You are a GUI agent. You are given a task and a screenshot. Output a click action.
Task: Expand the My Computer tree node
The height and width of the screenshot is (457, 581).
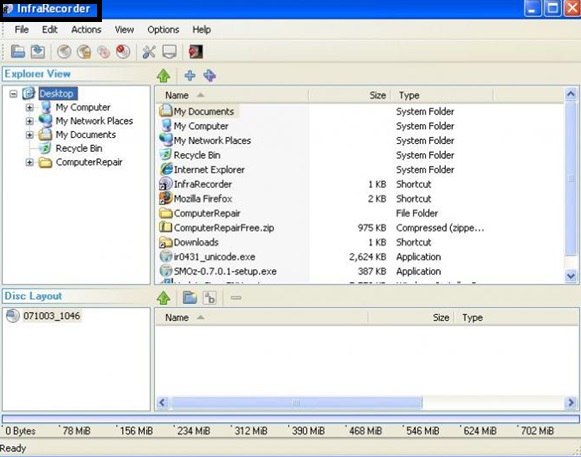point(30,107)
